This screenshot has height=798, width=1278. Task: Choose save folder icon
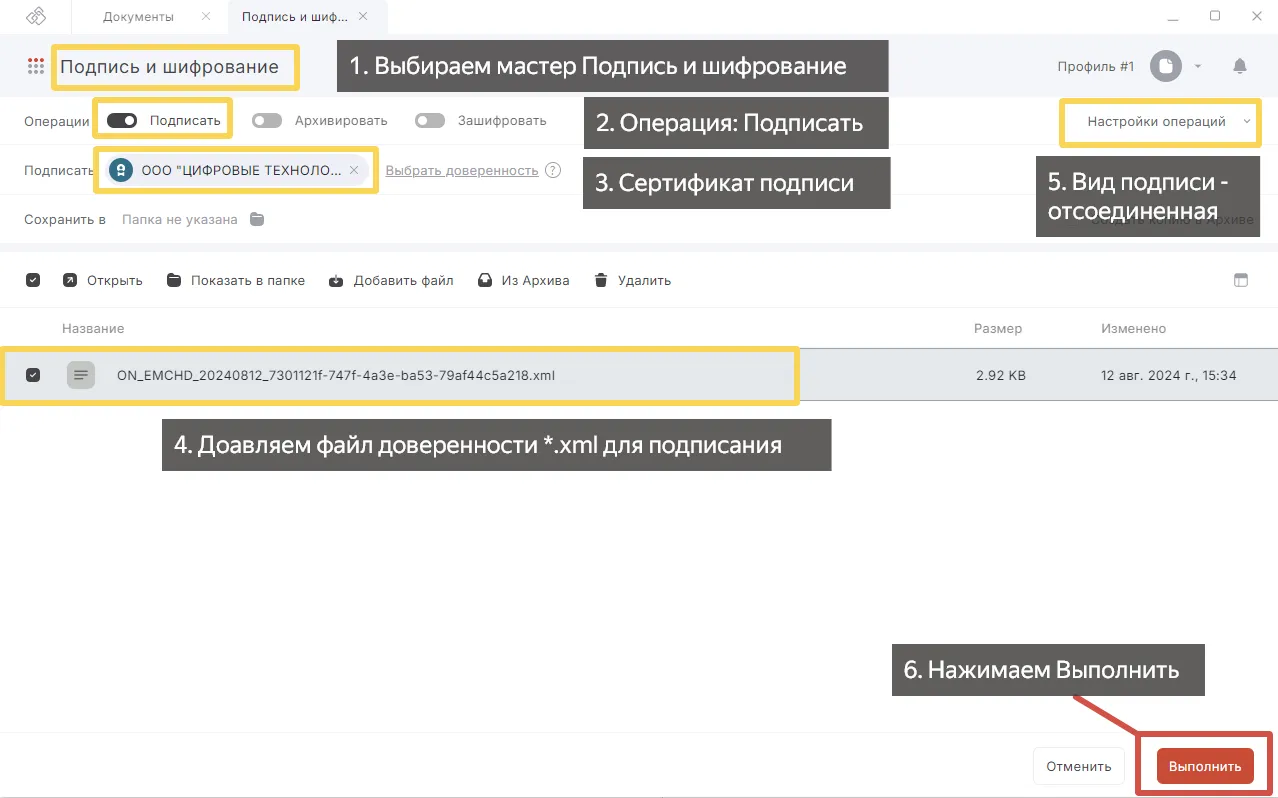point(257,219)
